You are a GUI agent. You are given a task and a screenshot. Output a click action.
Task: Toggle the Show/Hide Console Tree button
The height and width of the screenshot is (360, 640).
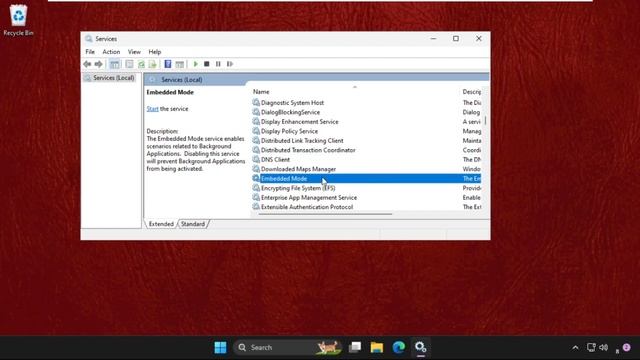(x=115, y=64)
